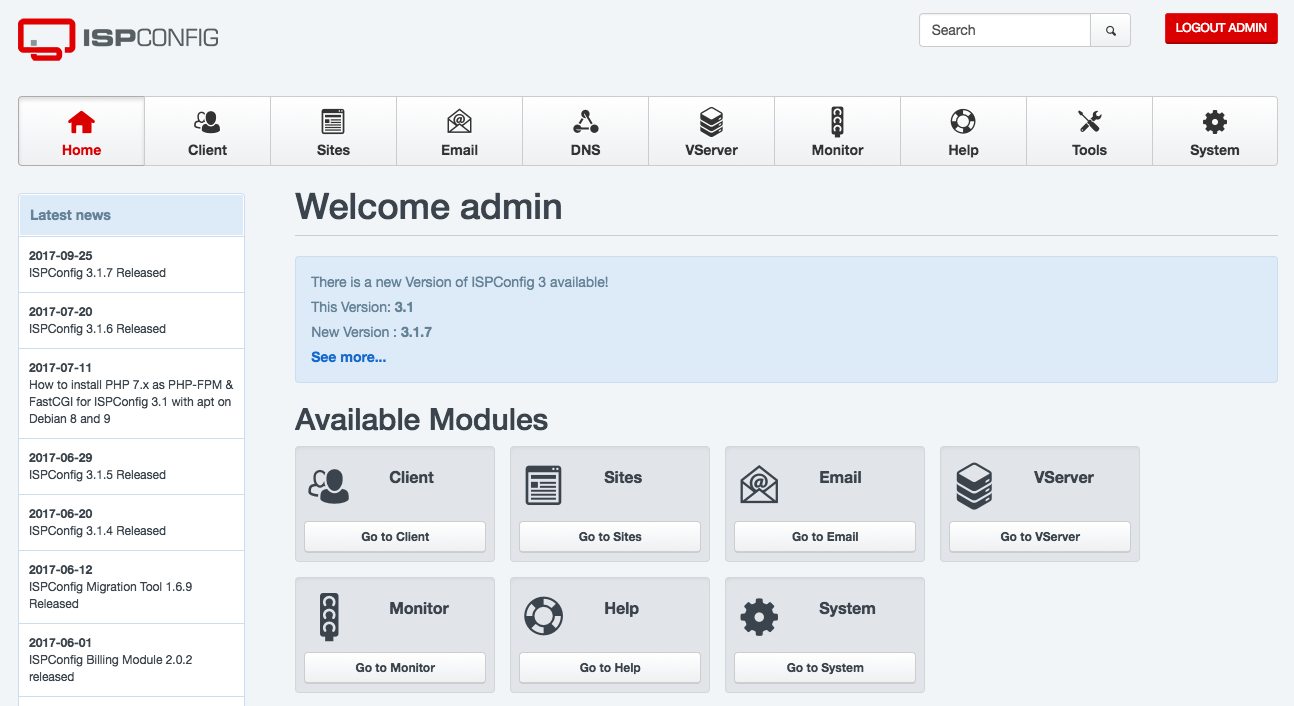Open the System navigation tab
1294x706 pixels.
1215,131
